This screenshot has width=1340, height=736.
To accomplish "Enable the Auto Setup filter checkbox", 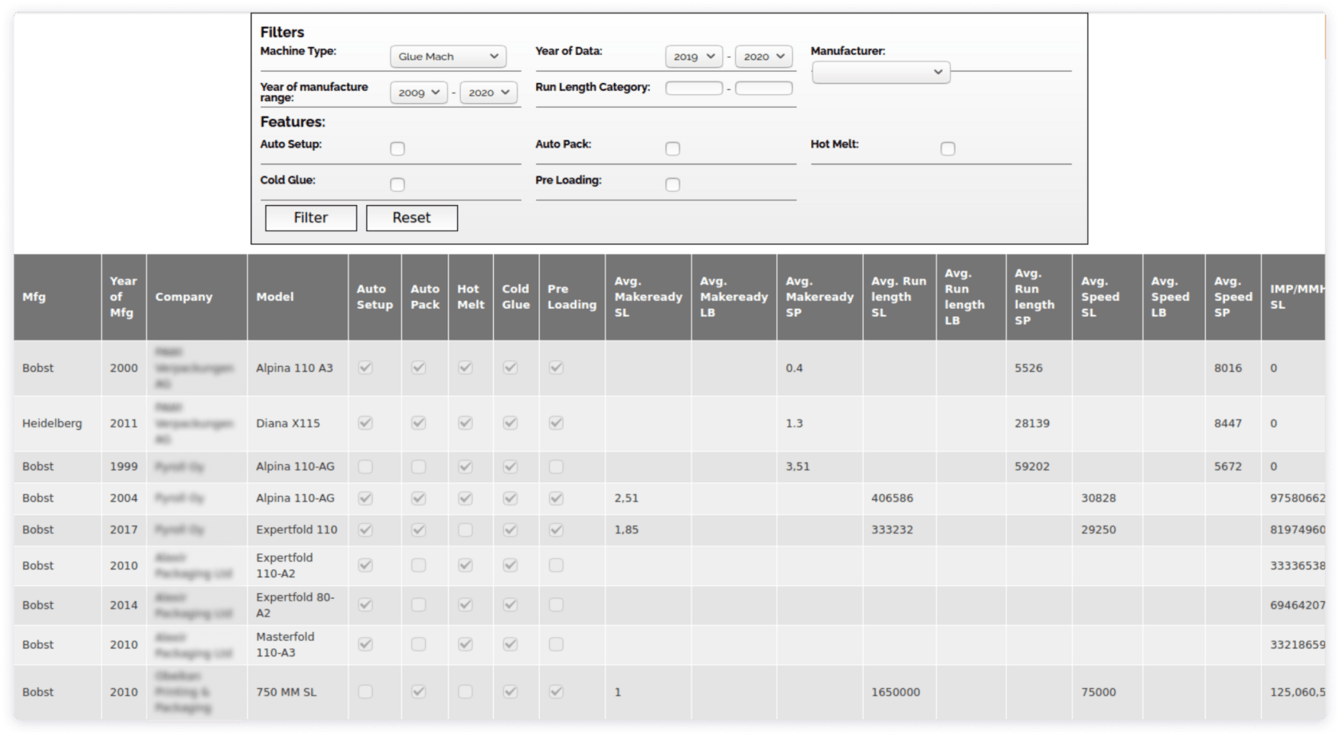I will (397, 148).
